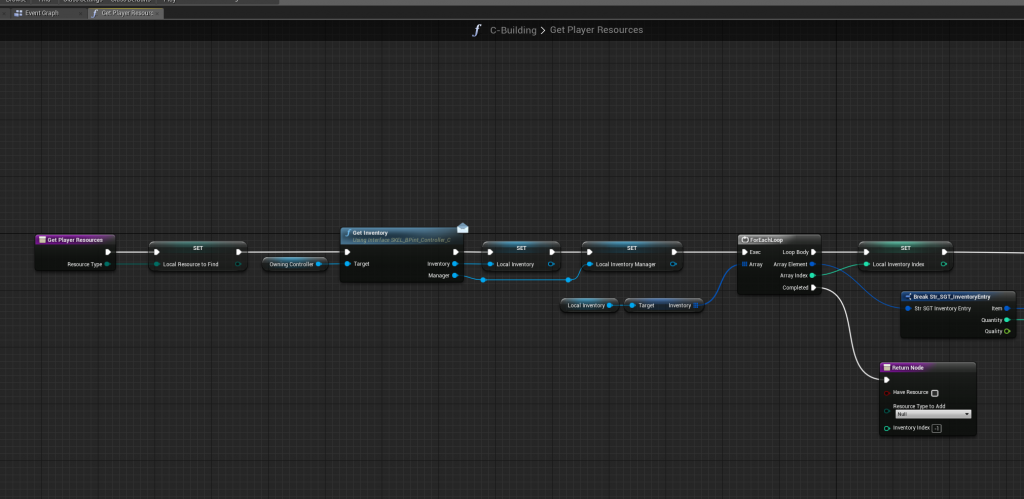The image size is (1024, 499).
Task: Click the Completed exec pin
Action: click(x=813, y=287)
